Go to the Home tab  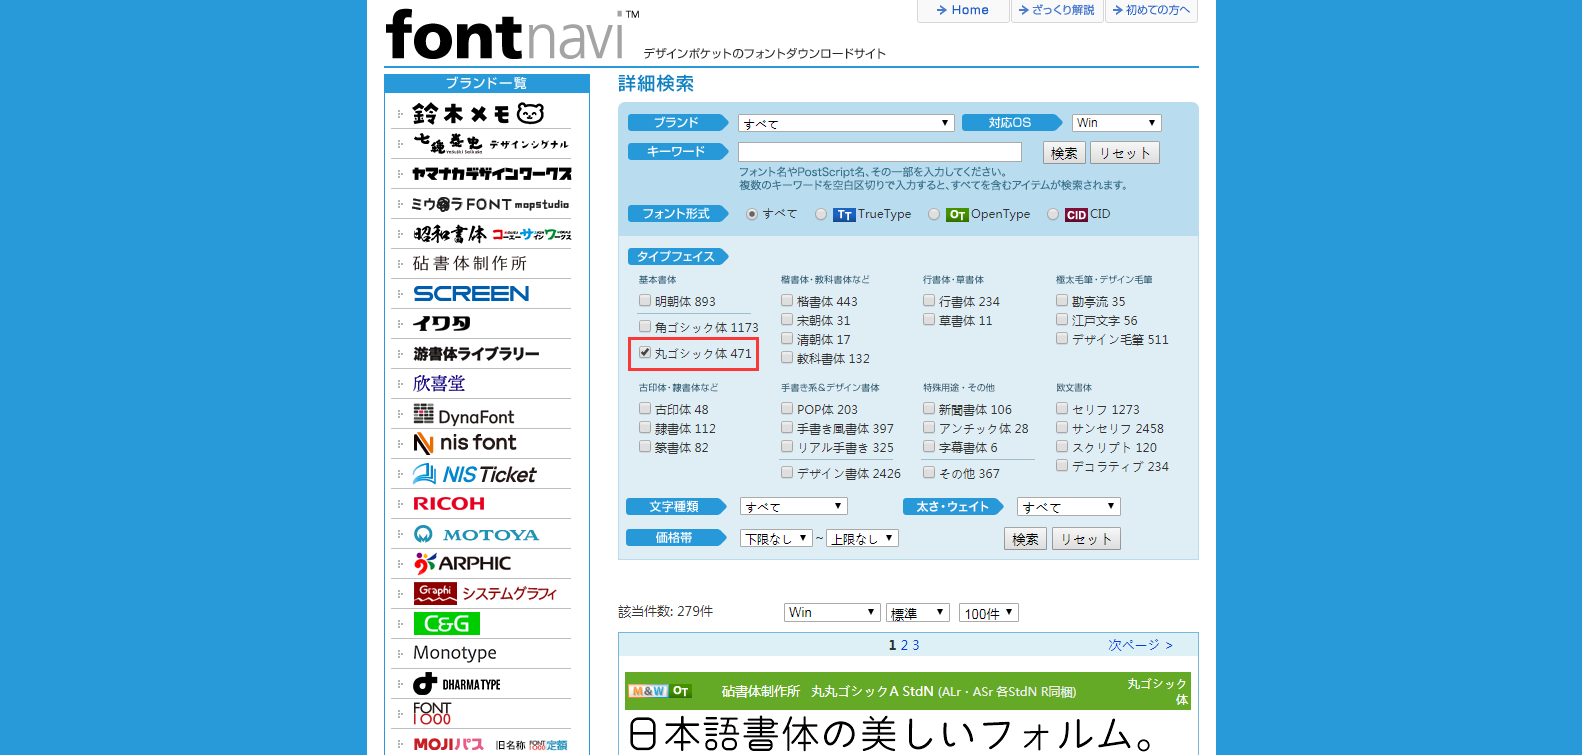coord(963,10)
